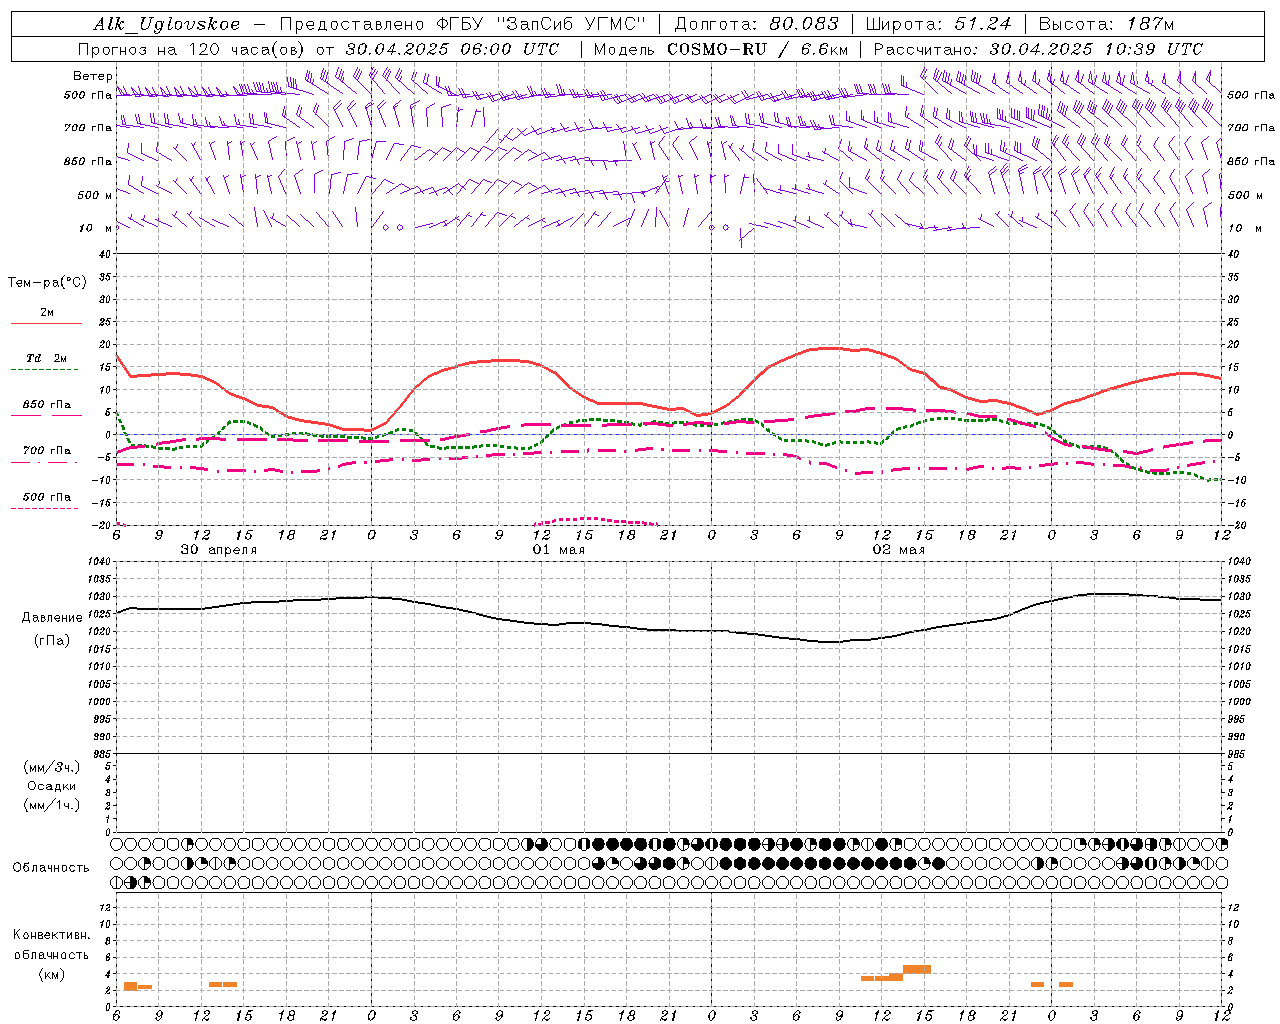Click the forecast start "30.04.2025 06:00 UTC"
The height and width of the screenshot is (1024, 1280).
(452, 49)
